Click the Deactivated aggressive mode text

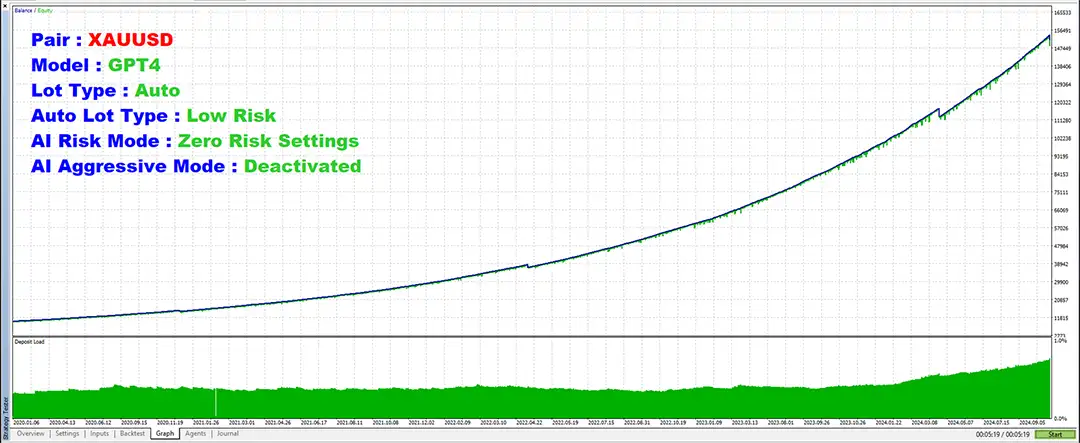point(302,166)
